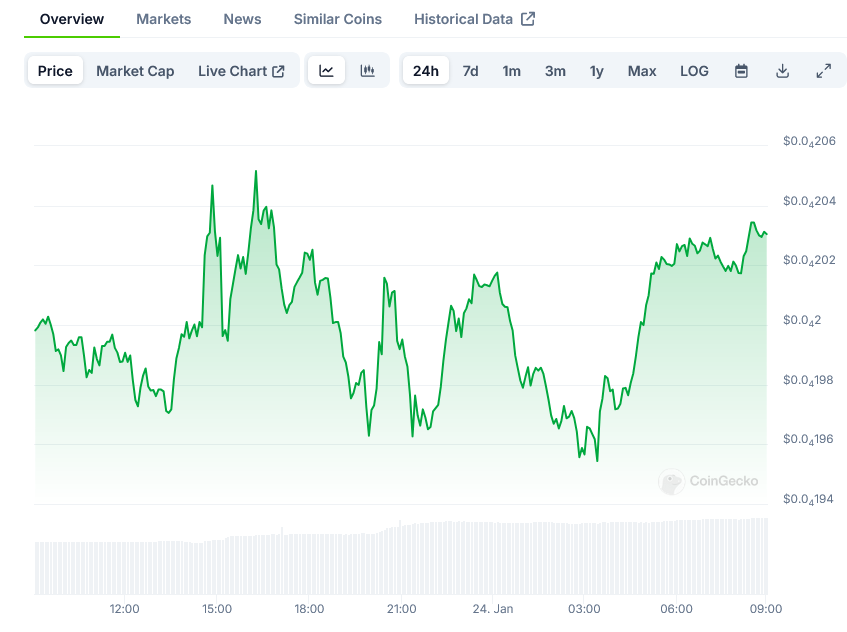Go to Similar Coins tab

pos(337,19)
